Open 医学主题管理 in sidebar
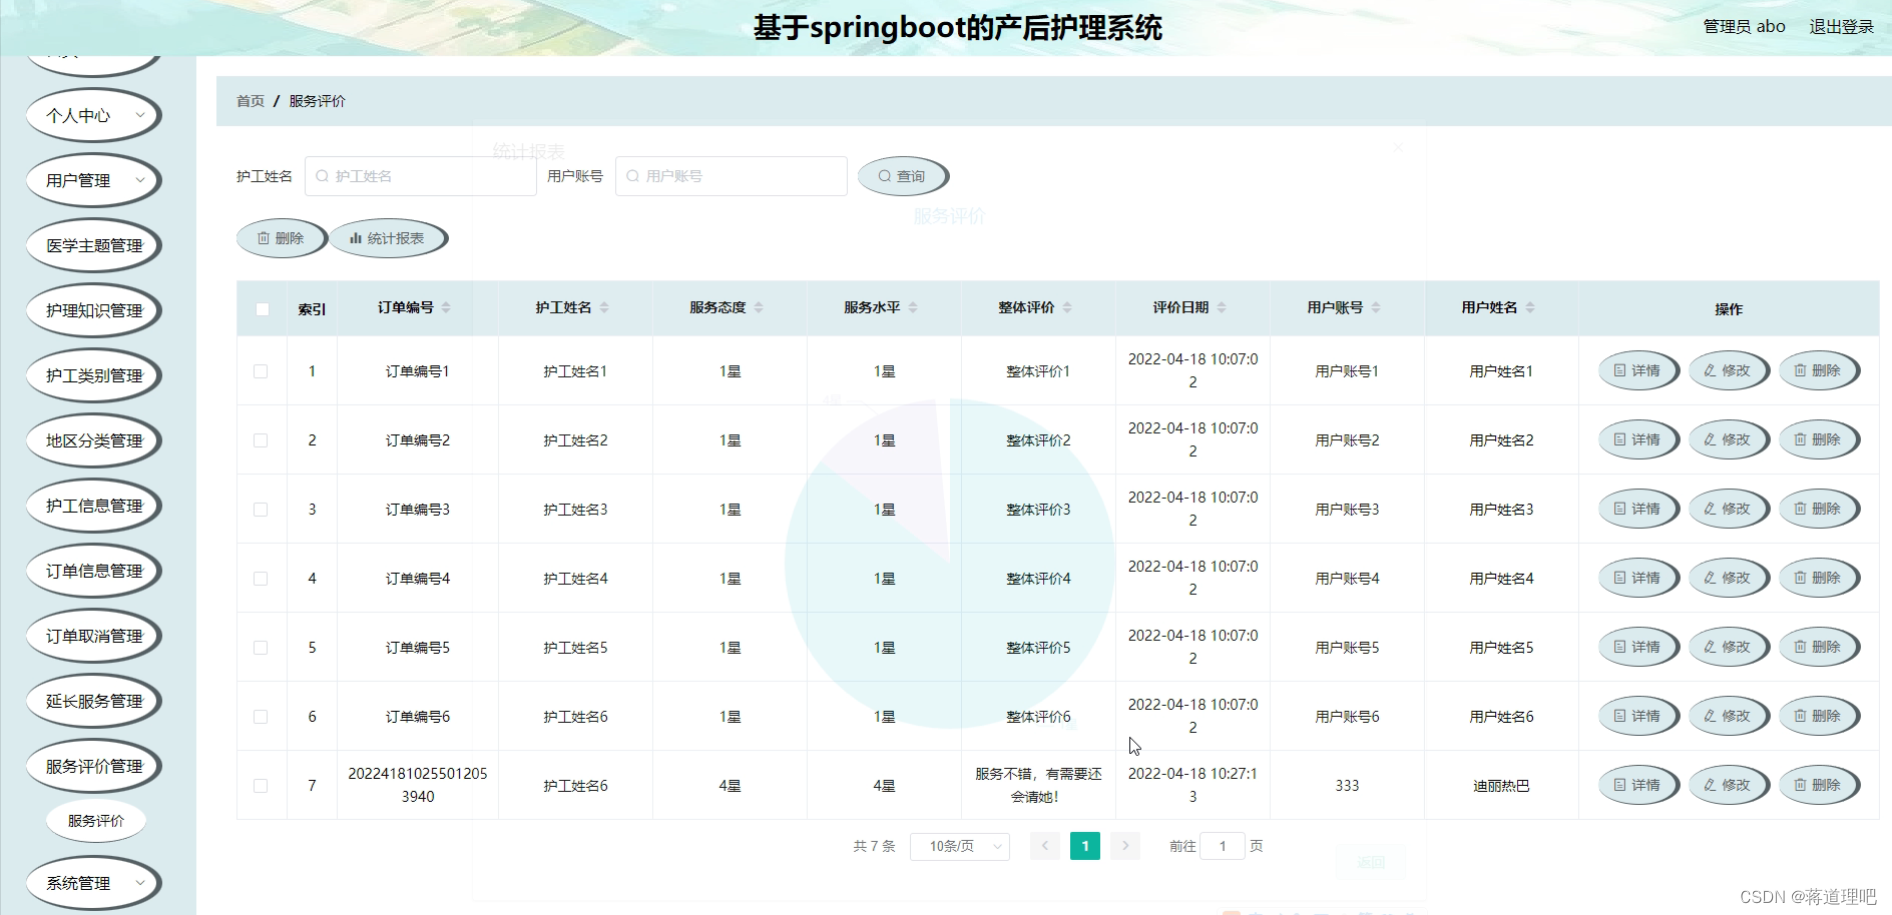Viewport: 1892px width, 915px height. pos(93,245)
